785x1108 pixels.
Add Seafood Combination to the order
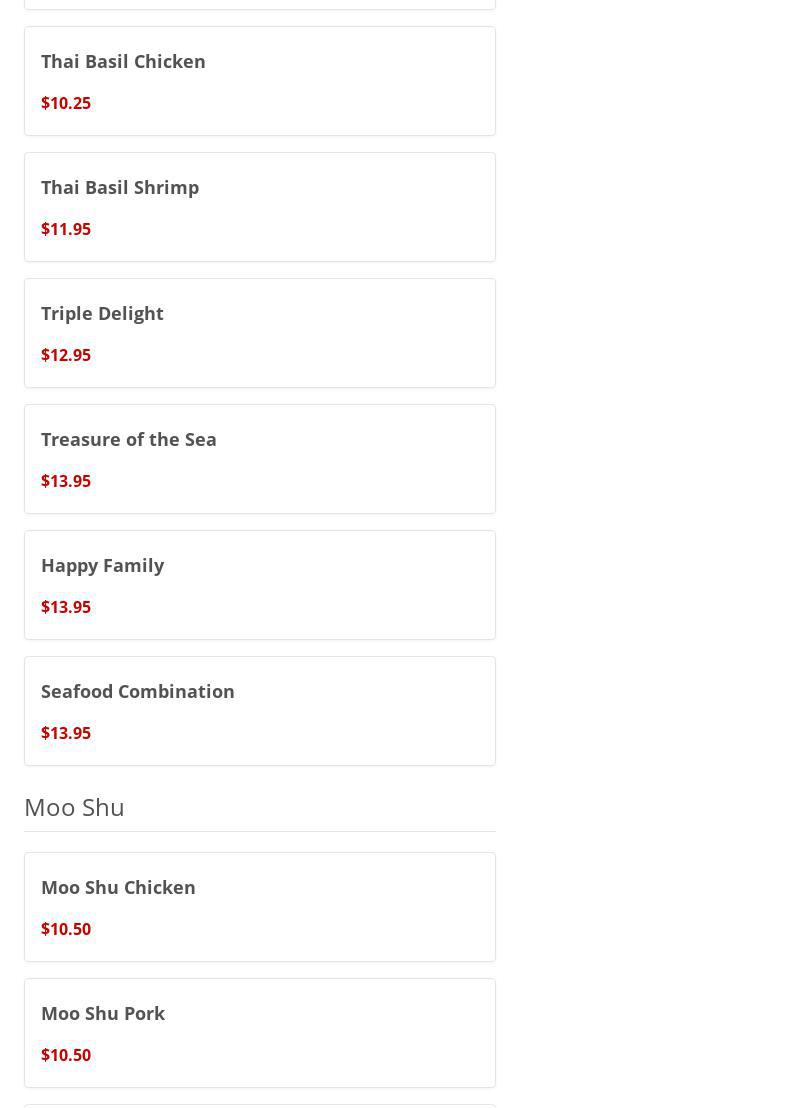(x=138, y=691)
